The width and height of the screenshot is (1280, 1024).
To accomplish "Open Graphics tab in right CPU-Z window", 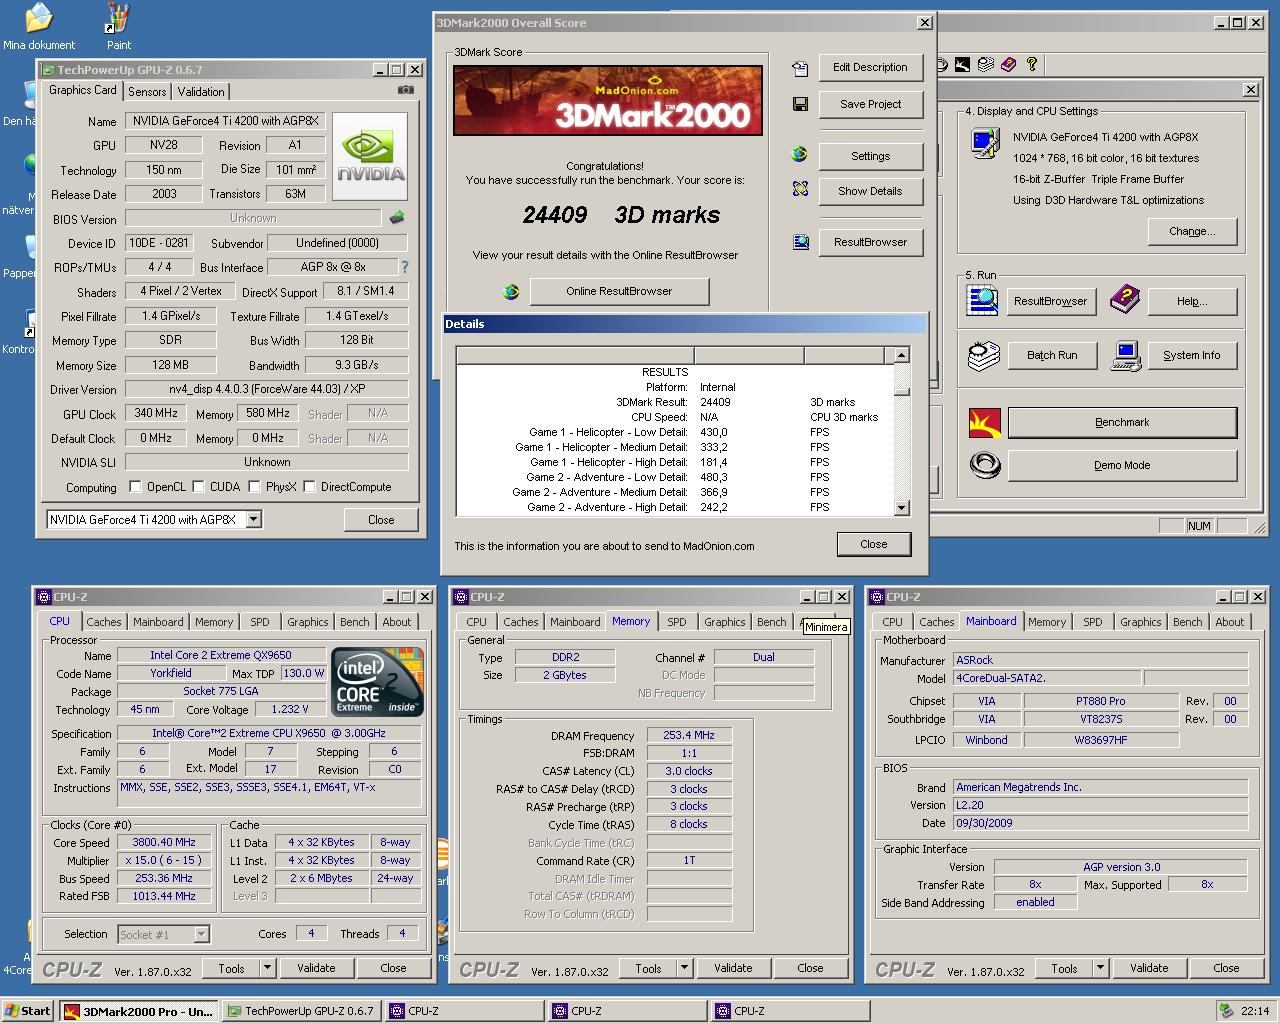I will [x=1141, y=622].
